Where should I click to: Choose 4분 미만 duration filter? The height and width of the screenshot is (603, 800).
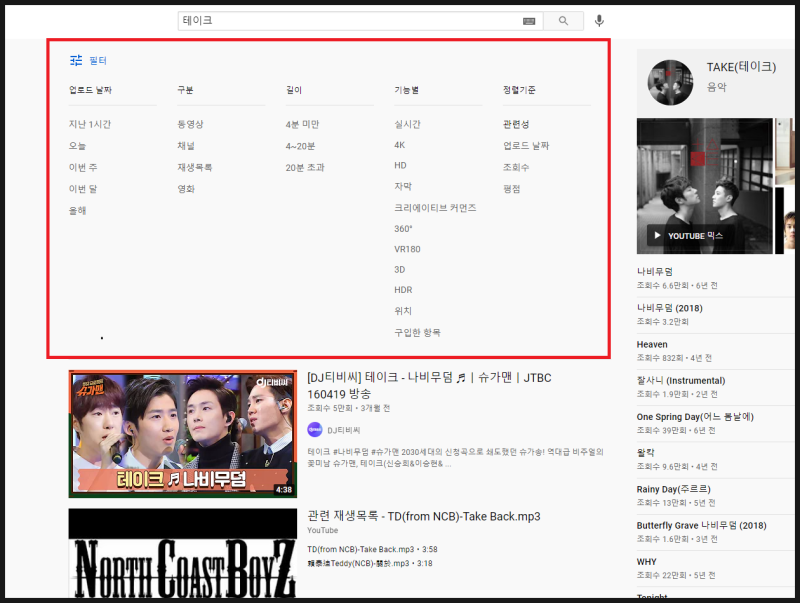click(x=303, y=124)
